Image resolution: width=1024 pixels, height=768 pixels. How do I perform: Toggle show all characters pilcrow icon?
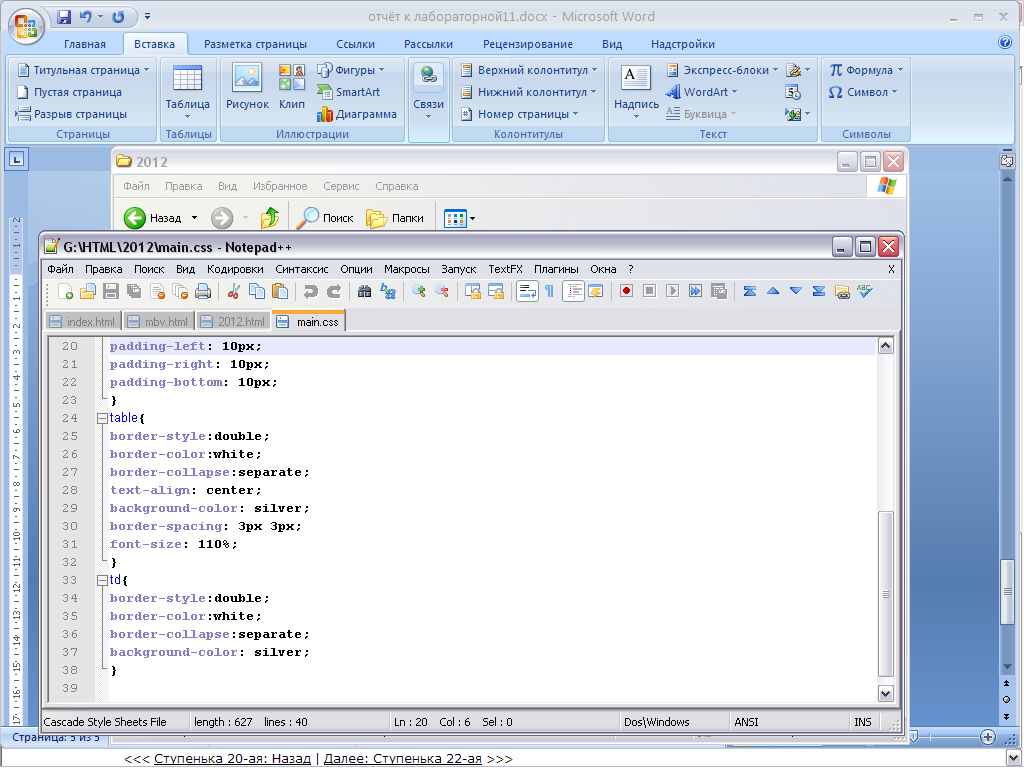(549, 291)
